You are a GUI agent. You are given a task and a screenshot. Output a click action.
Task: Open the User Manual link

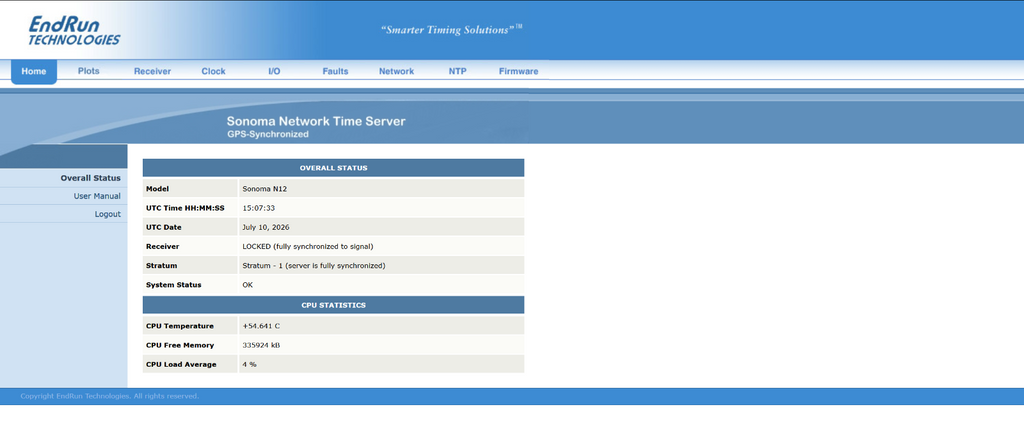(97, 196)
